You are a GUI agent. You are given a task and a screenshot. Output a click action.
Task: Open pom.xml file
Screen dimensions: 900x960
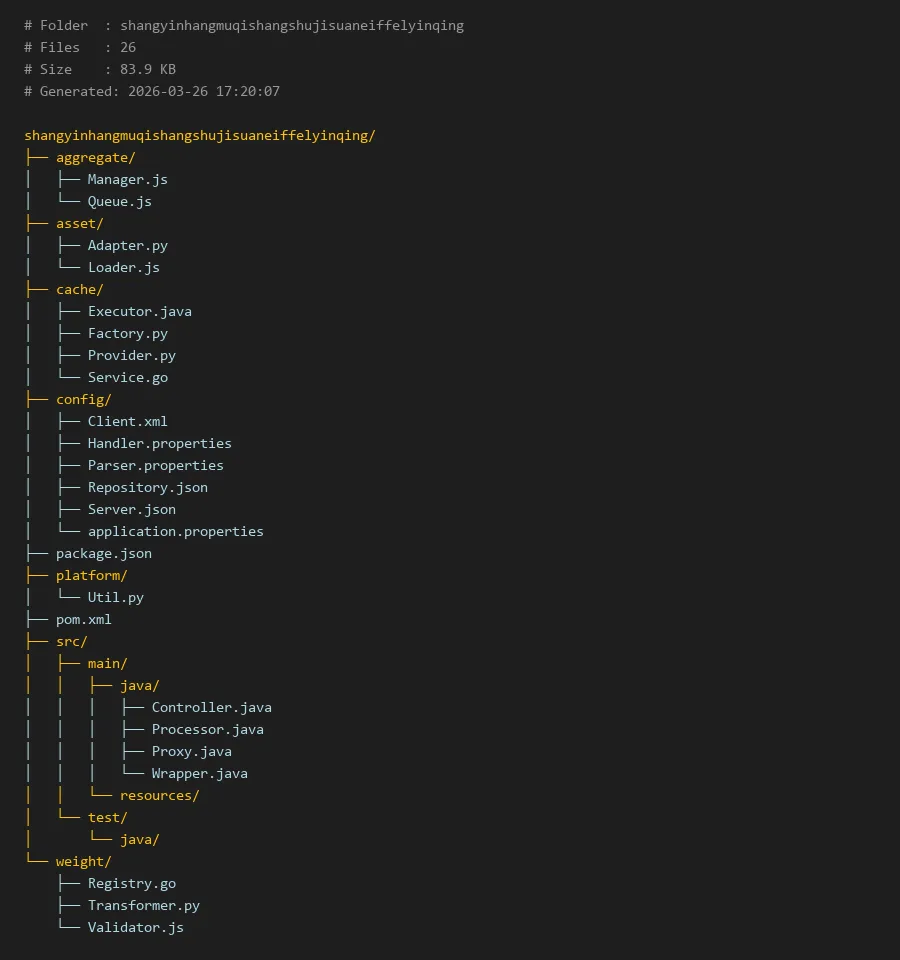click(83, 619)
